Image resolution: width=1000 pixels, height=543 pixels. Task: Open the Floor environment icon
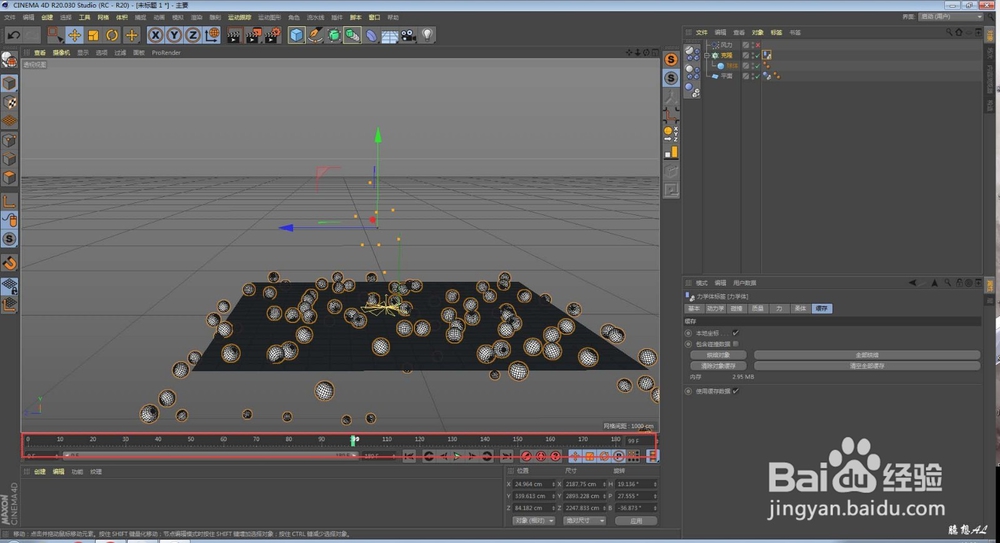pyautogui.click(x=390, y=35)
